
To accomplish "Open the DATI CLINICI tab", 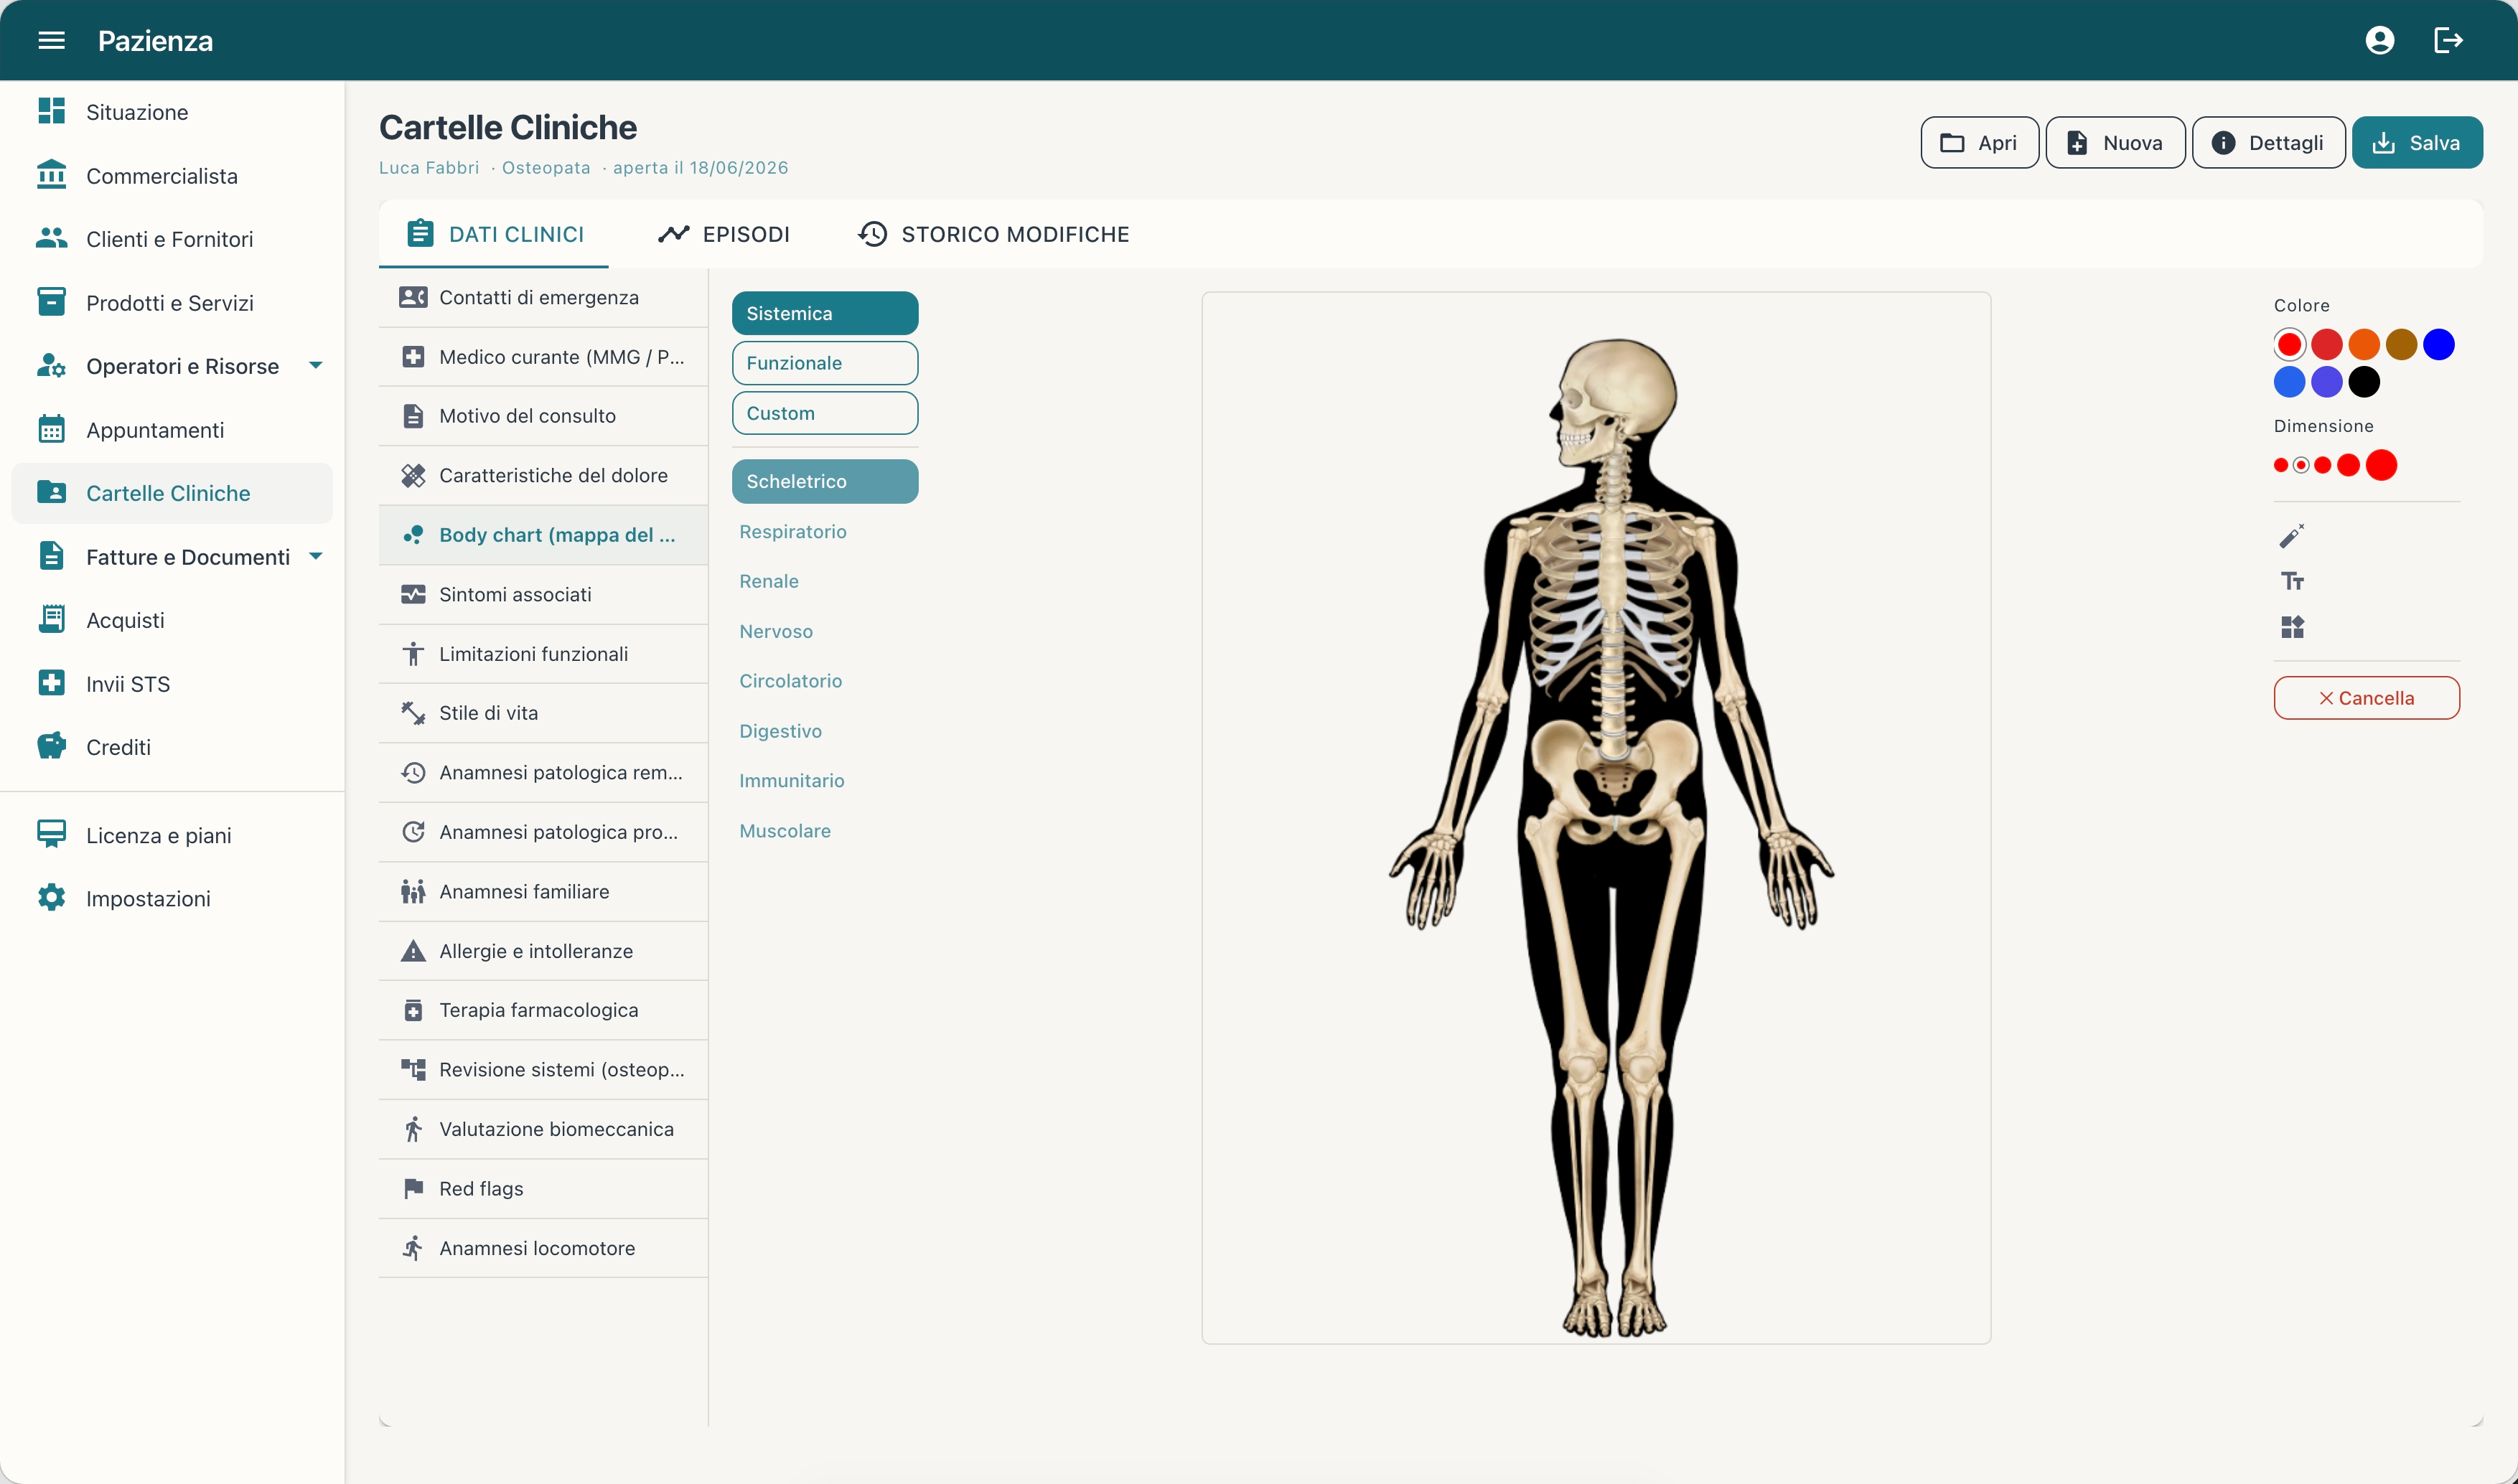I will (x=494, y=234).
